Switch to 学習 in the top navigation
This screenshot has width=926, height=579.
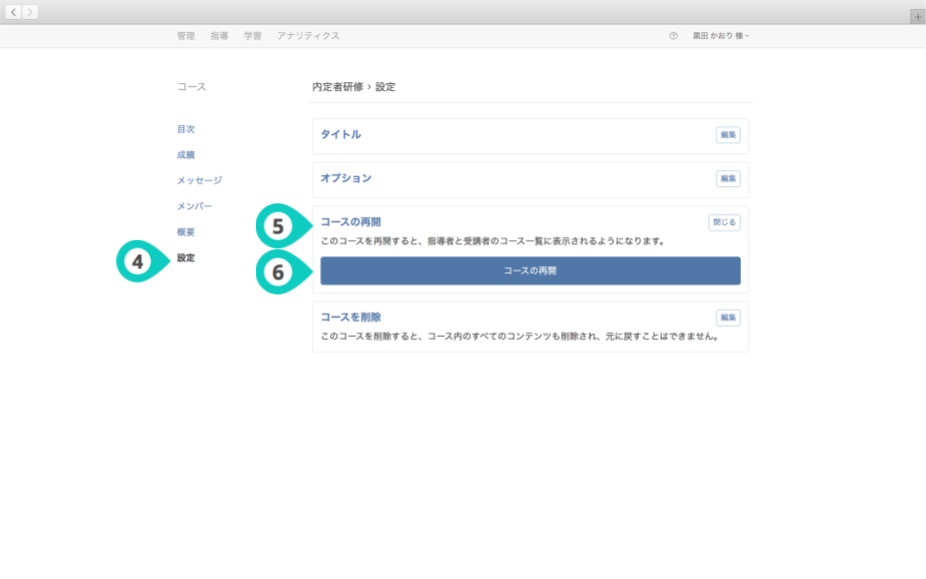[x=253, y=36]
